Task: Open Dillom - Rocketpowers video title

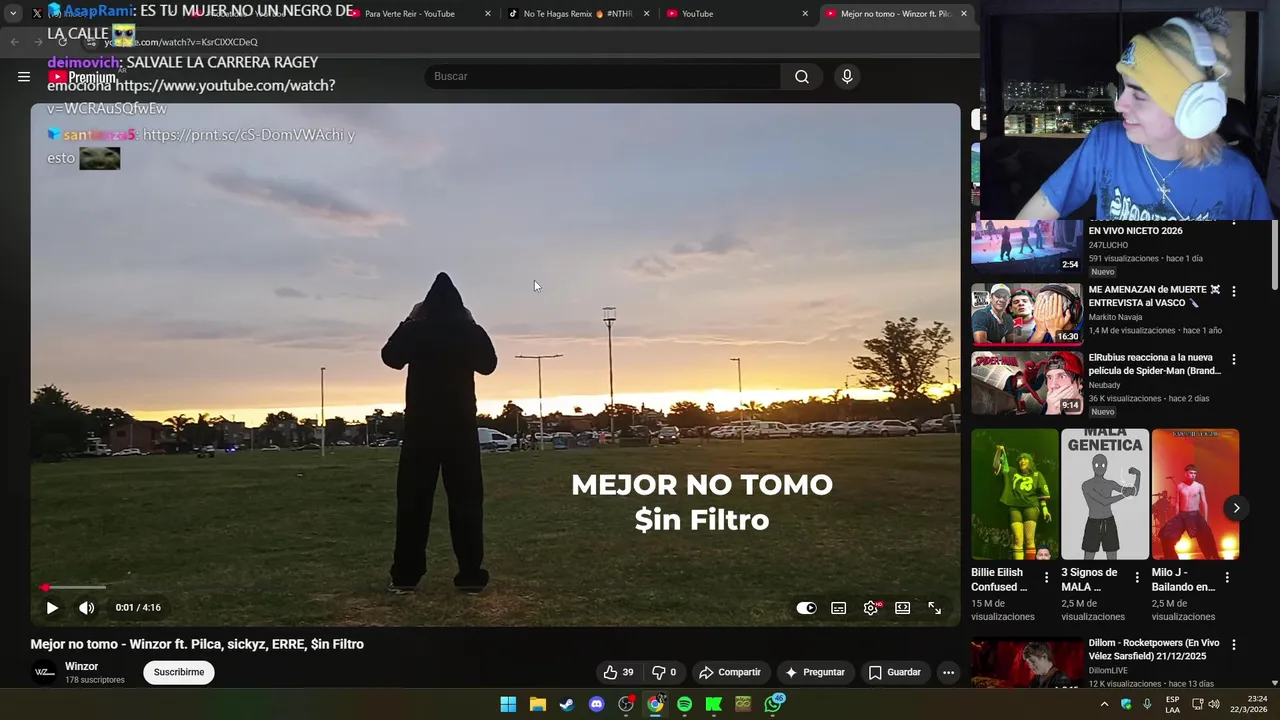Action: [1154, 650]
